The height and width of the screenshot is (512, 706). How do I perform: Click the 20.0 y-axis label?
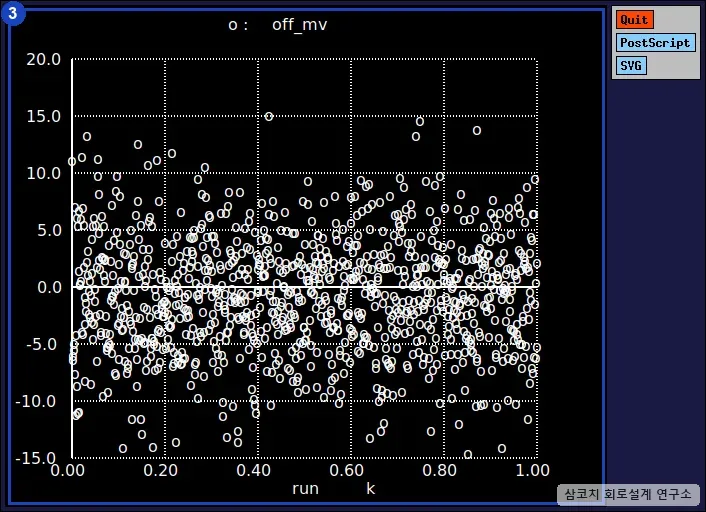pos(43,59)
